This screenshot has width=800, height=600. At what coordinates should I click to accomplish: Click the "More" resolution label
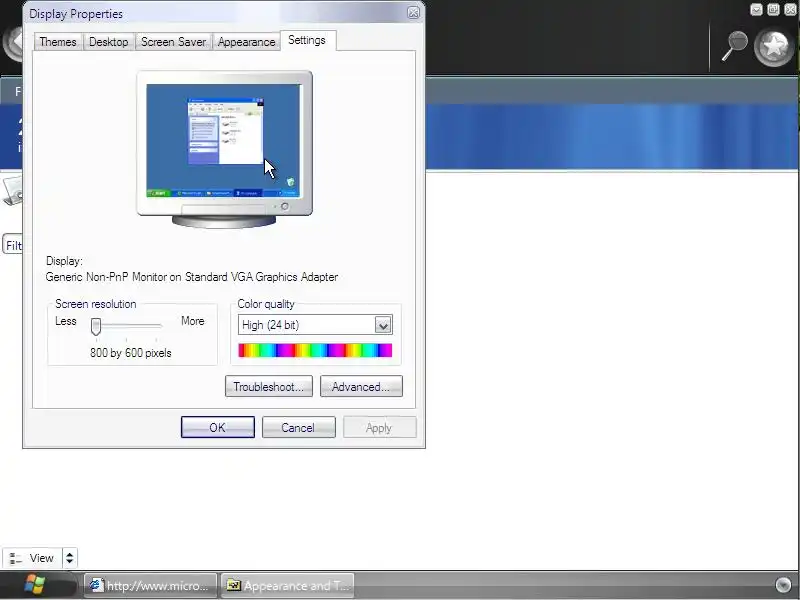193,321
